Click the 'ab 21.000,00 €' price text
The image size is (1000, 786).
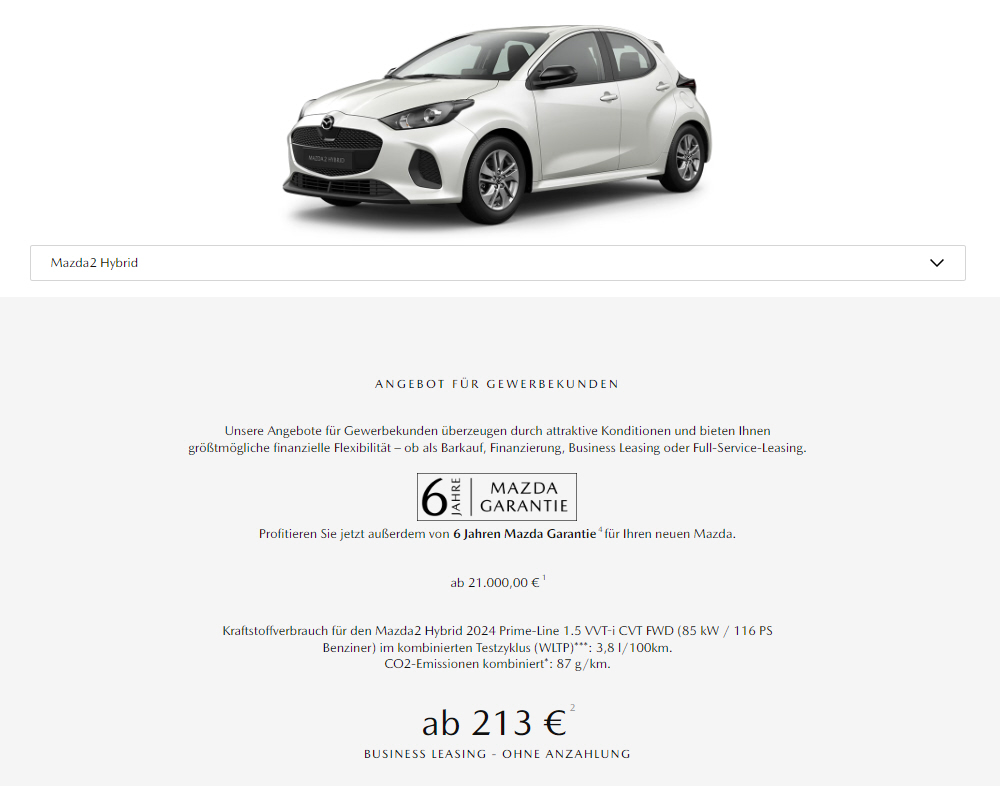pos(494,582)
